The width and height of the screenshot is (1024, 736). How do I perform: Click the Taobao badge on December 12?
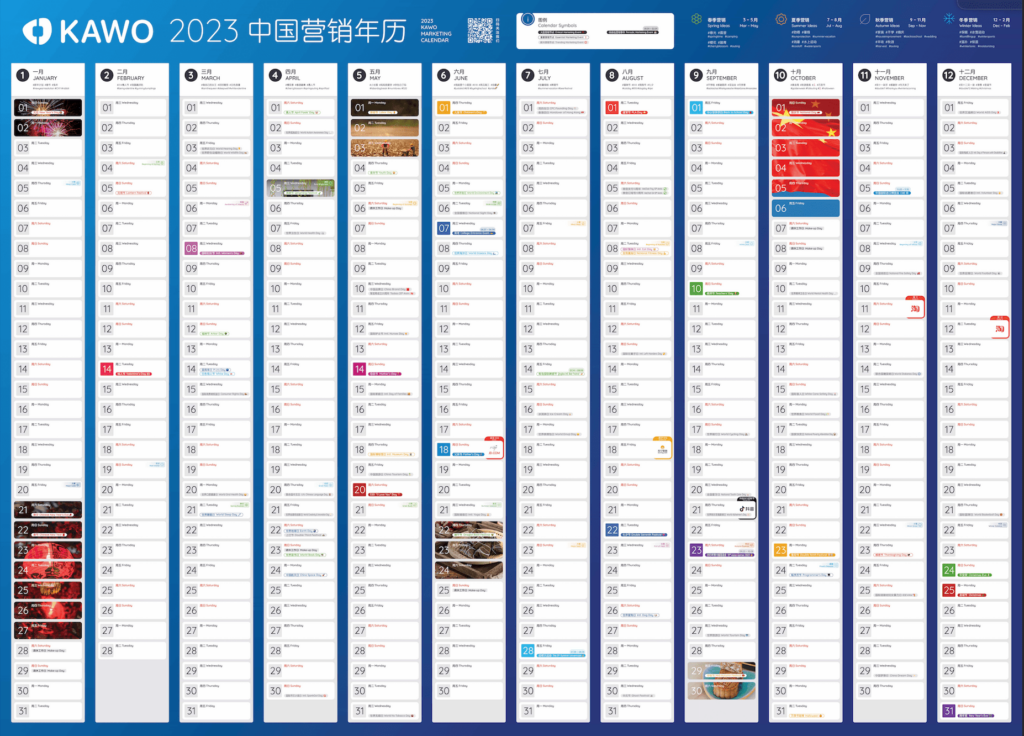[999, 328]
